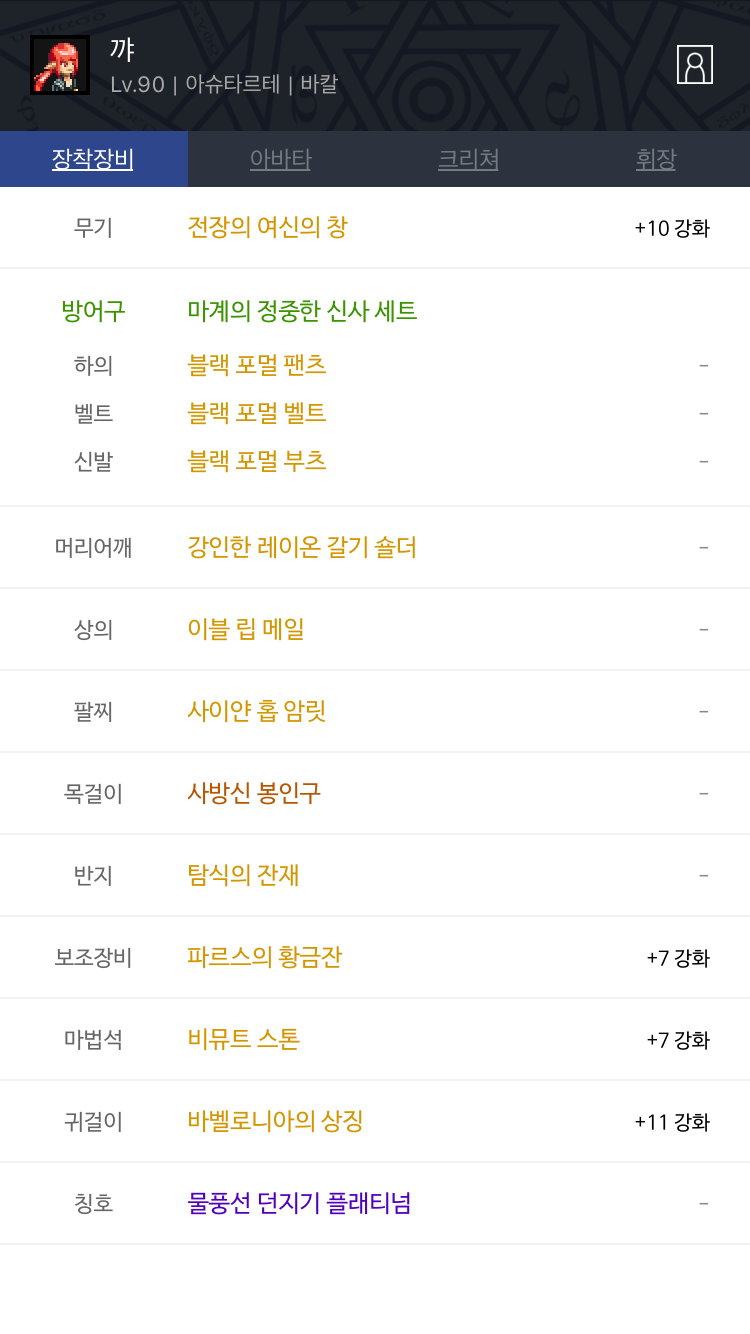Open the 마계의 정중한 신사 세트 link

pos(302,311)
